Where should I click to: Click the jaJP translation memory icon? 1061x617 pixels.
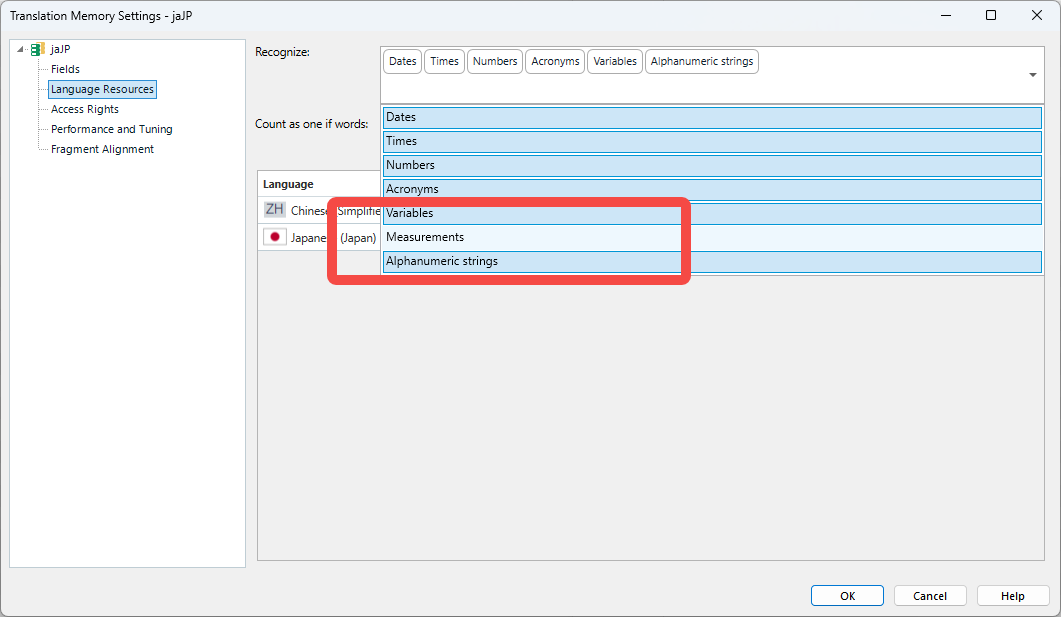36,48
